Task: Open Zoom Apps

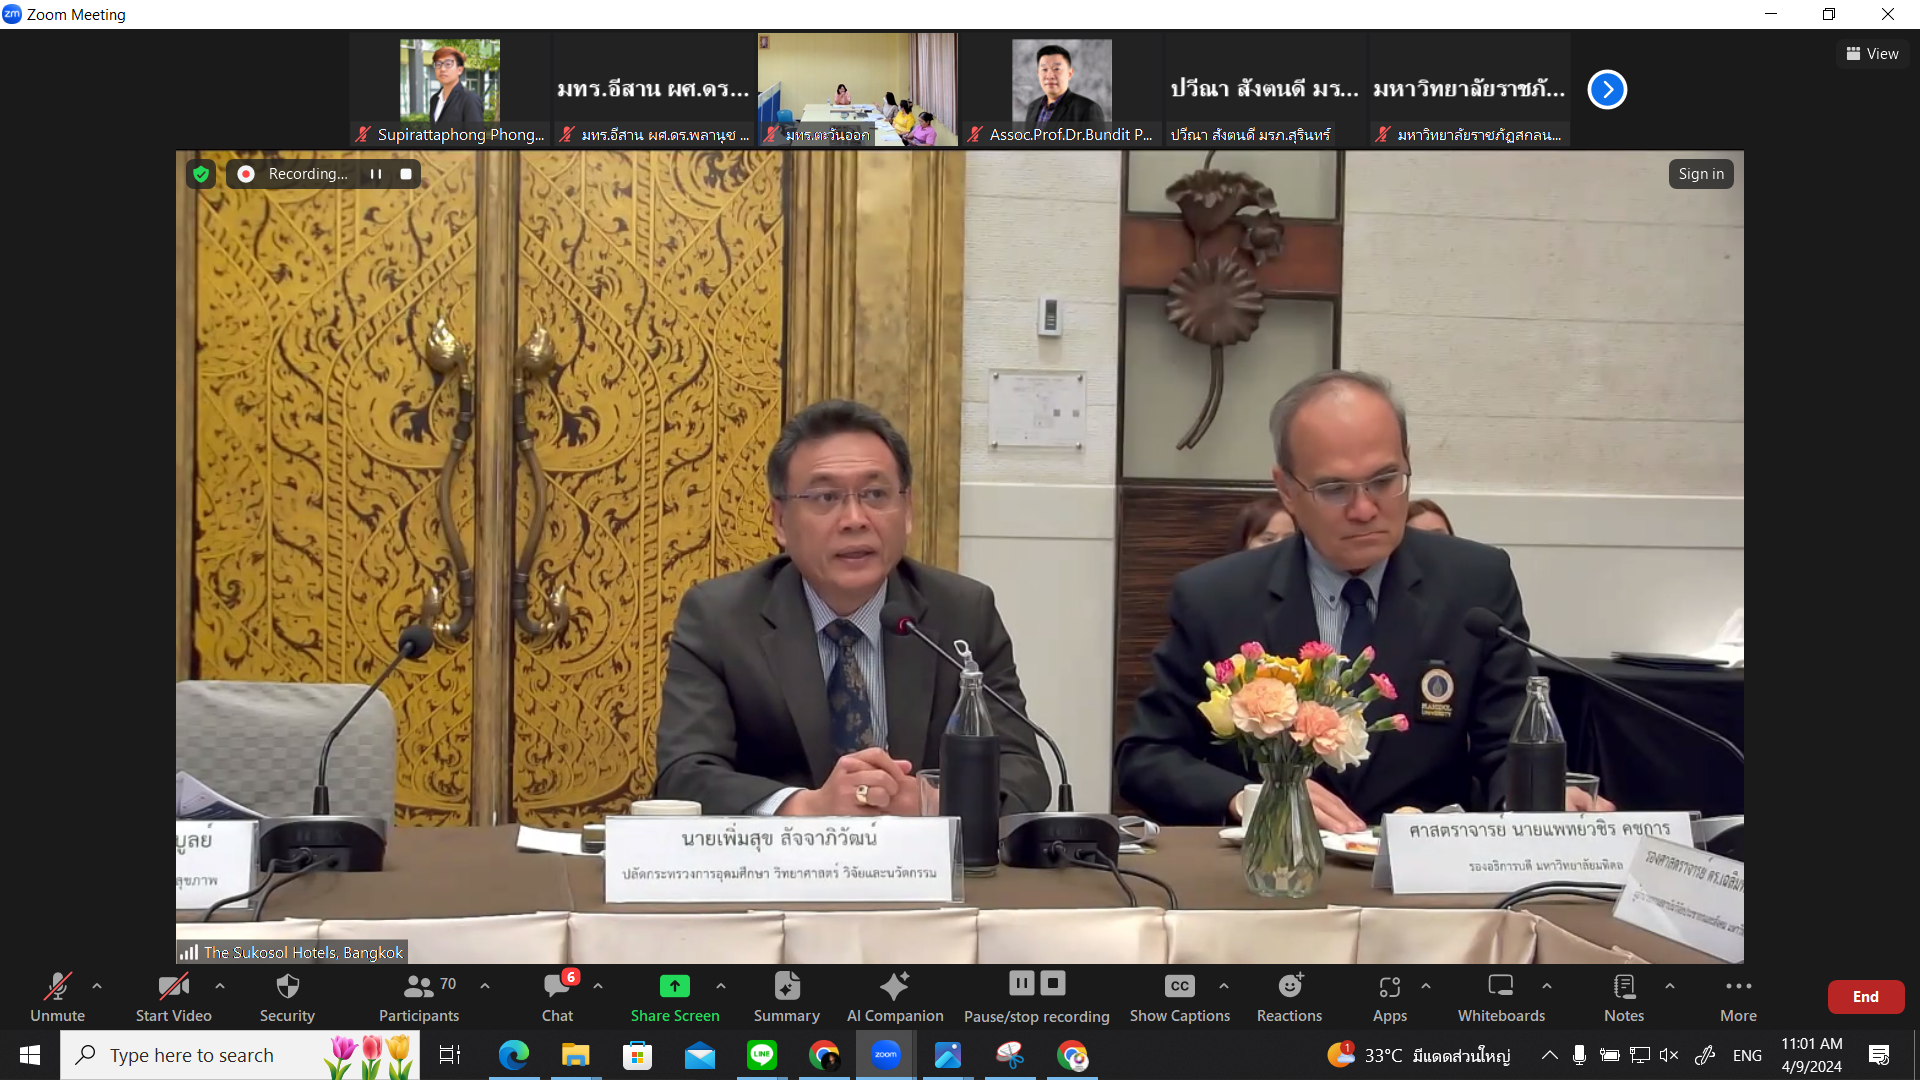Action: (1390, 997)
